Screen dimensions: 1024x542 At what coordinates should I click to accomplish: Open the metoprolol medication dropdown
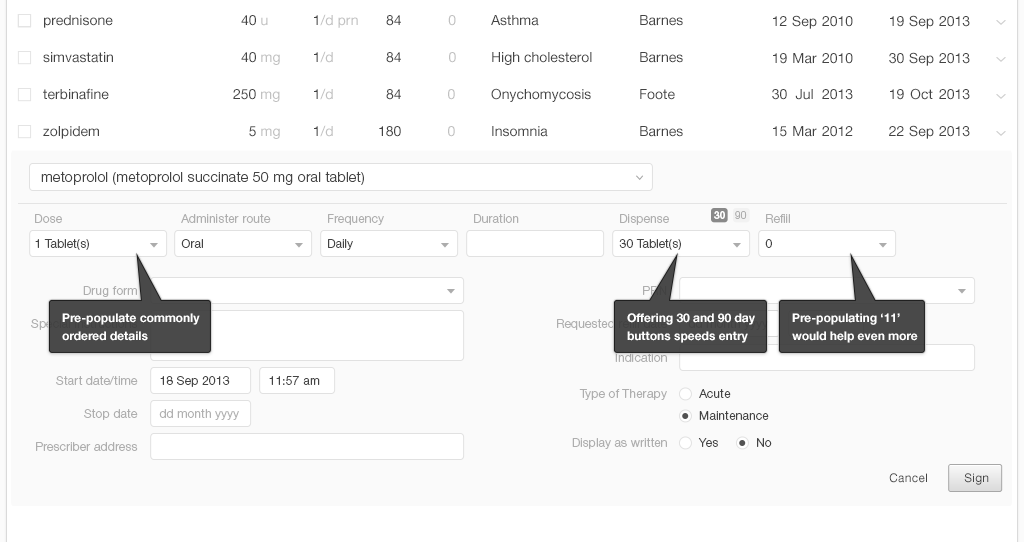click(340, 178)
